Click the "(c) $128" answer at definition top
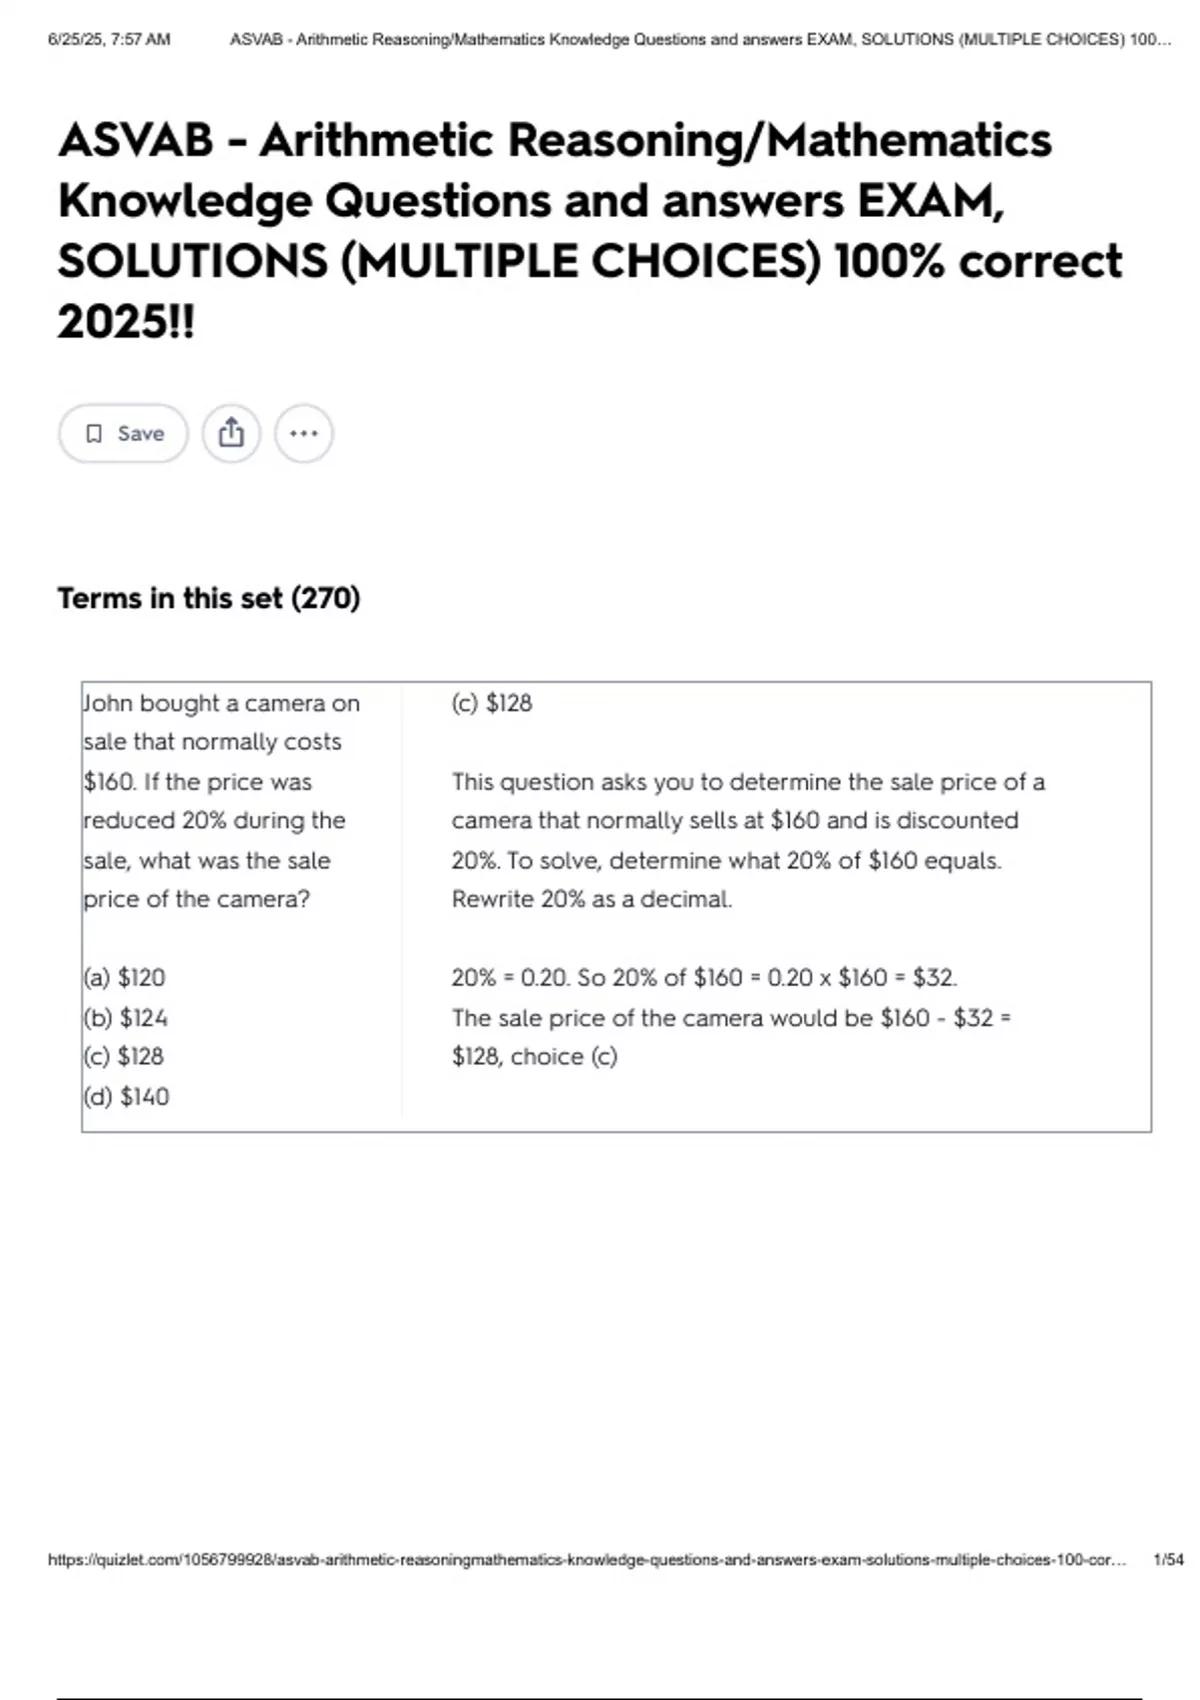The image size is (1200, 1700). pyautogui.click(x=492, y=703)
